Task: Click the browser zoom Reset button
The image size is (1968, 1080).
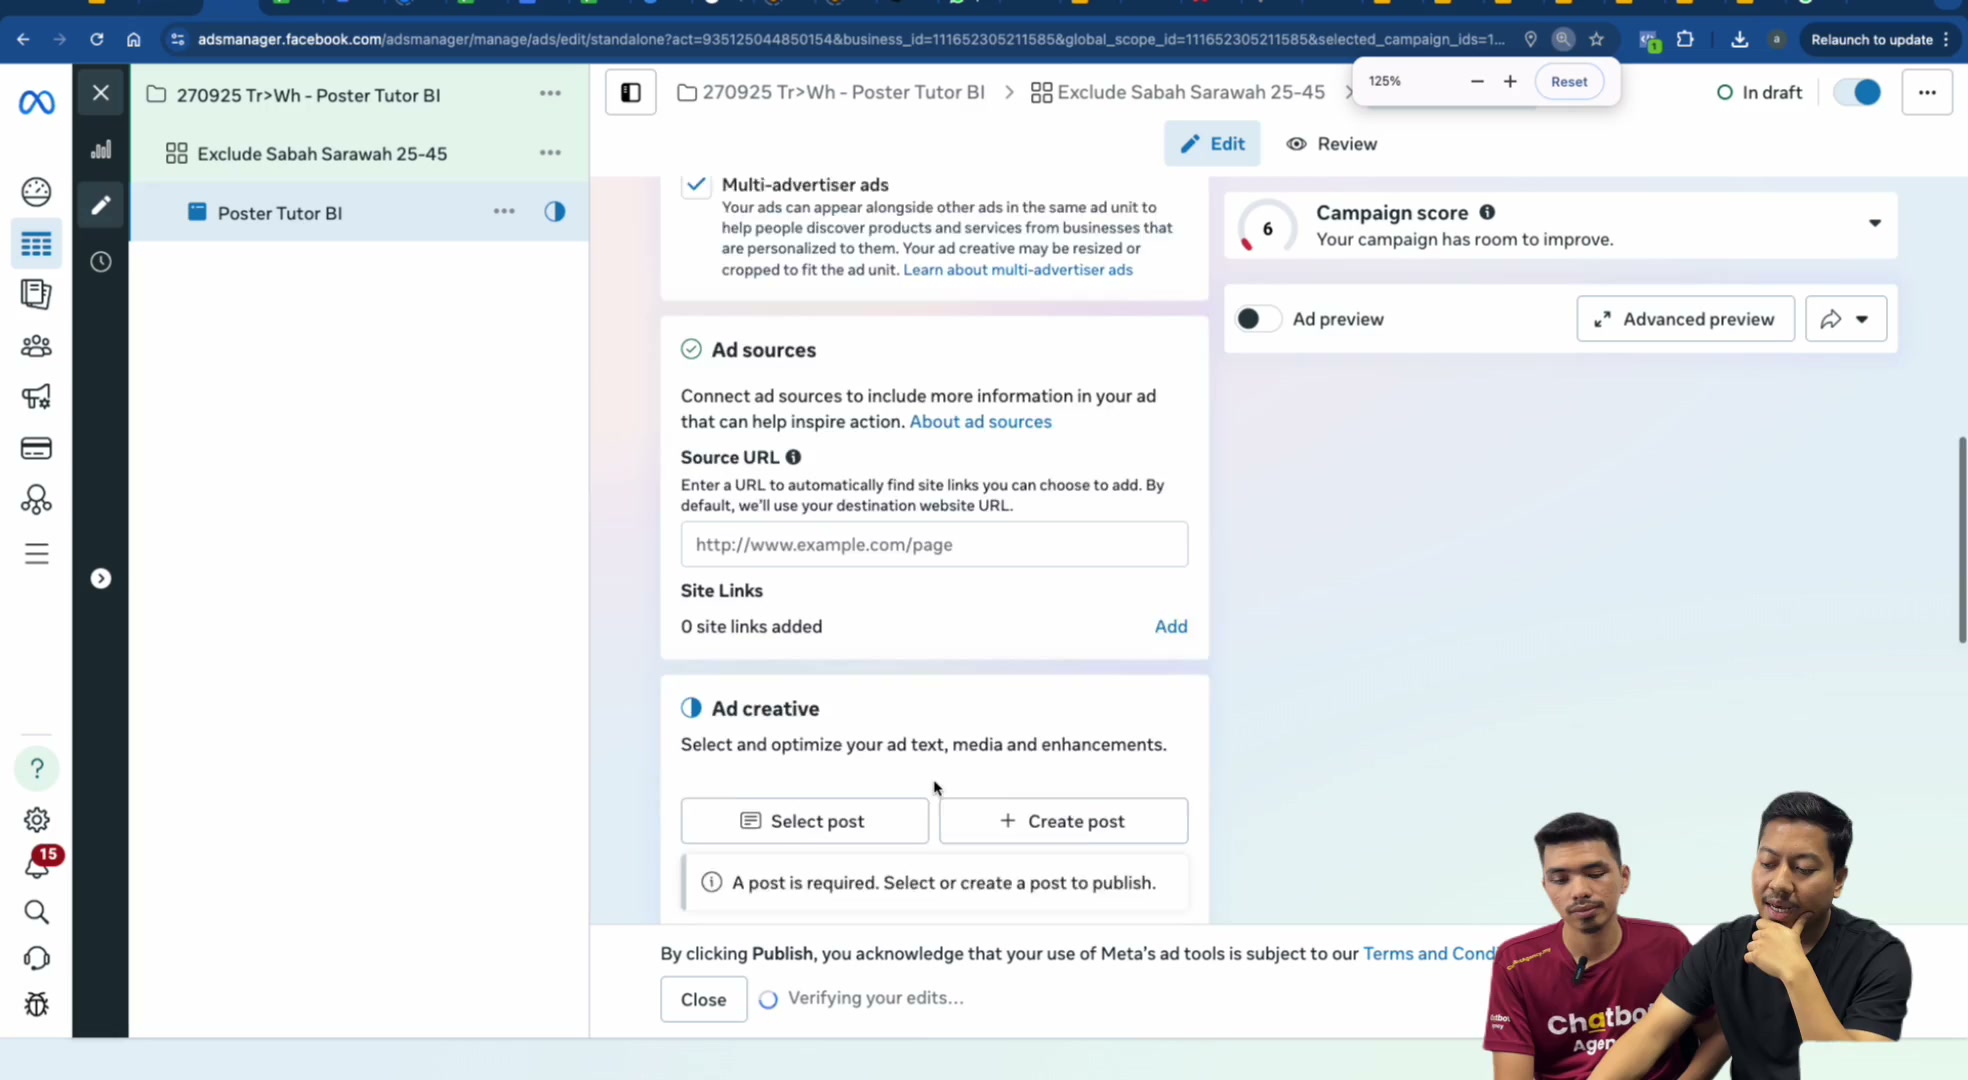Action: (x=1568, y=82)
